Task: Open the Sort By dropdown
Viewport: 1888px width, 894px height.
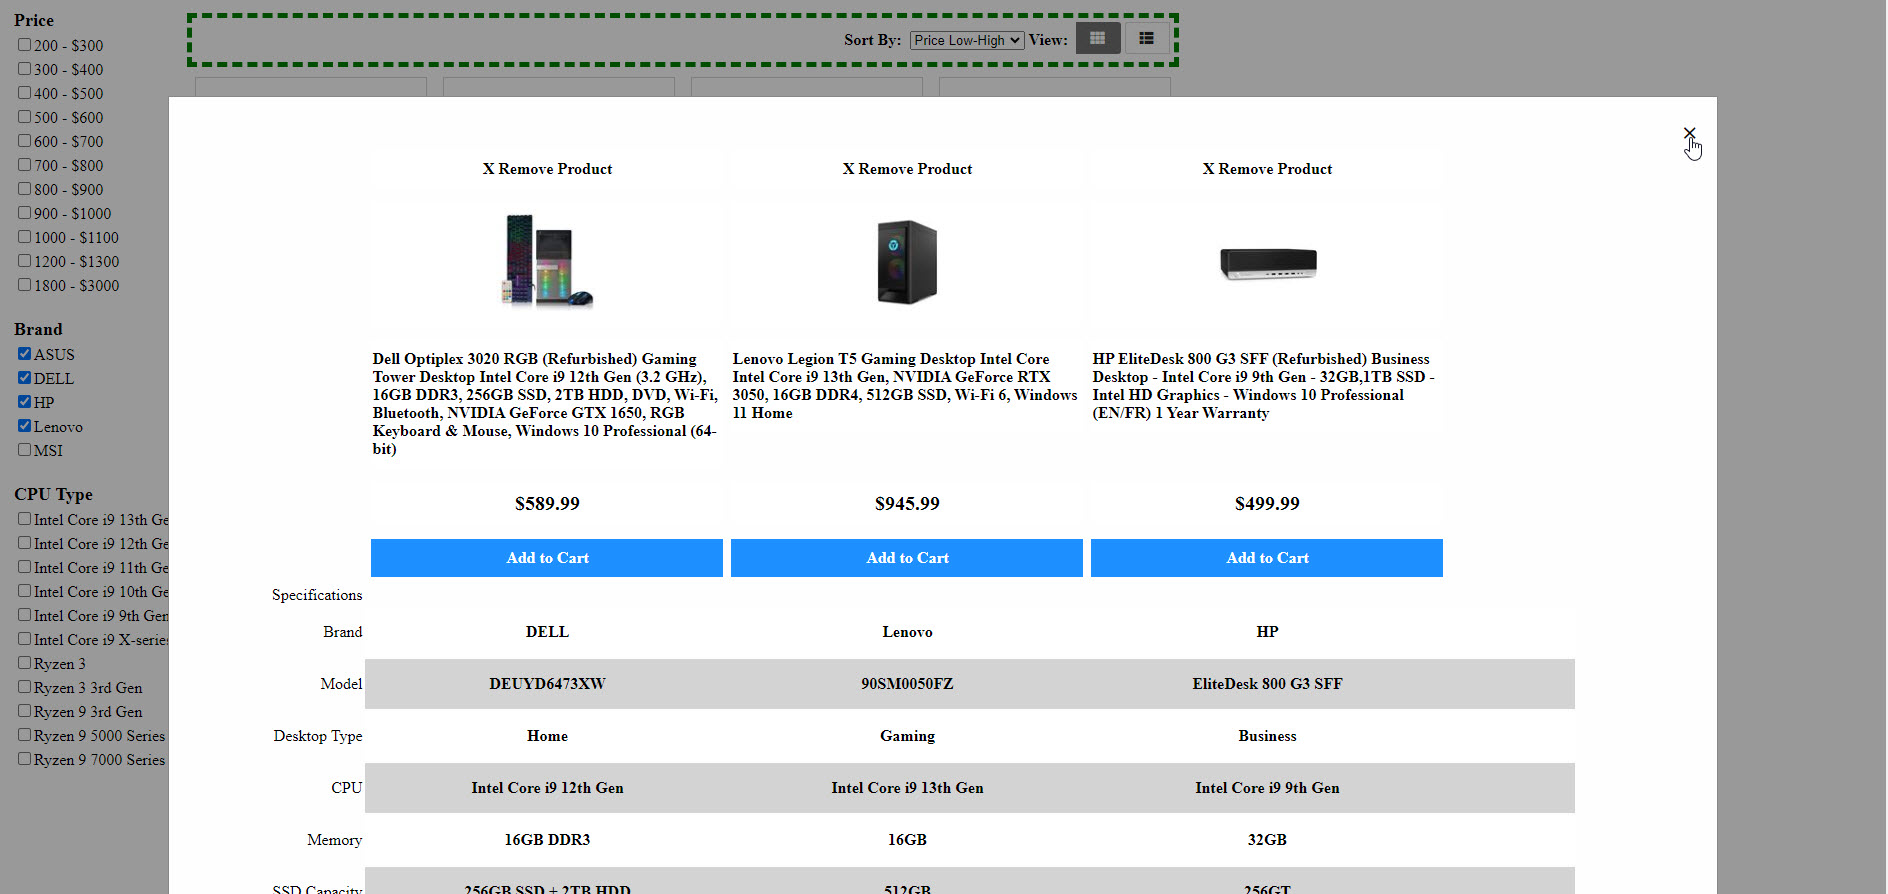Action: [966, 40]
